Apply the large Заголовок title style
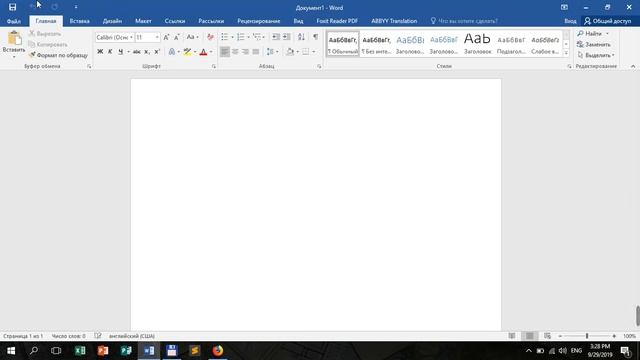This screenshot has width=640, height=360. pos(478,44)
